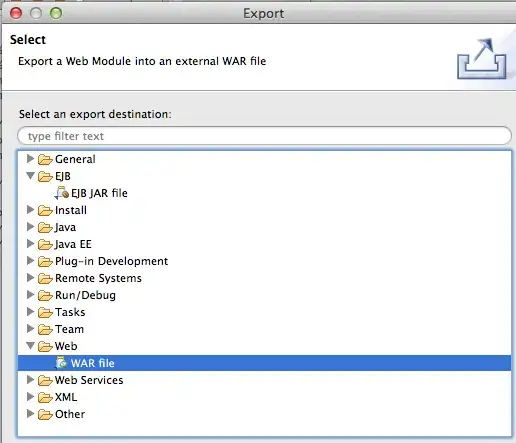Select the EJB JAR file entry
Image resolution: width=516 pixels, height=443 pixels.
pyautogui.click(x=99, y=193)
